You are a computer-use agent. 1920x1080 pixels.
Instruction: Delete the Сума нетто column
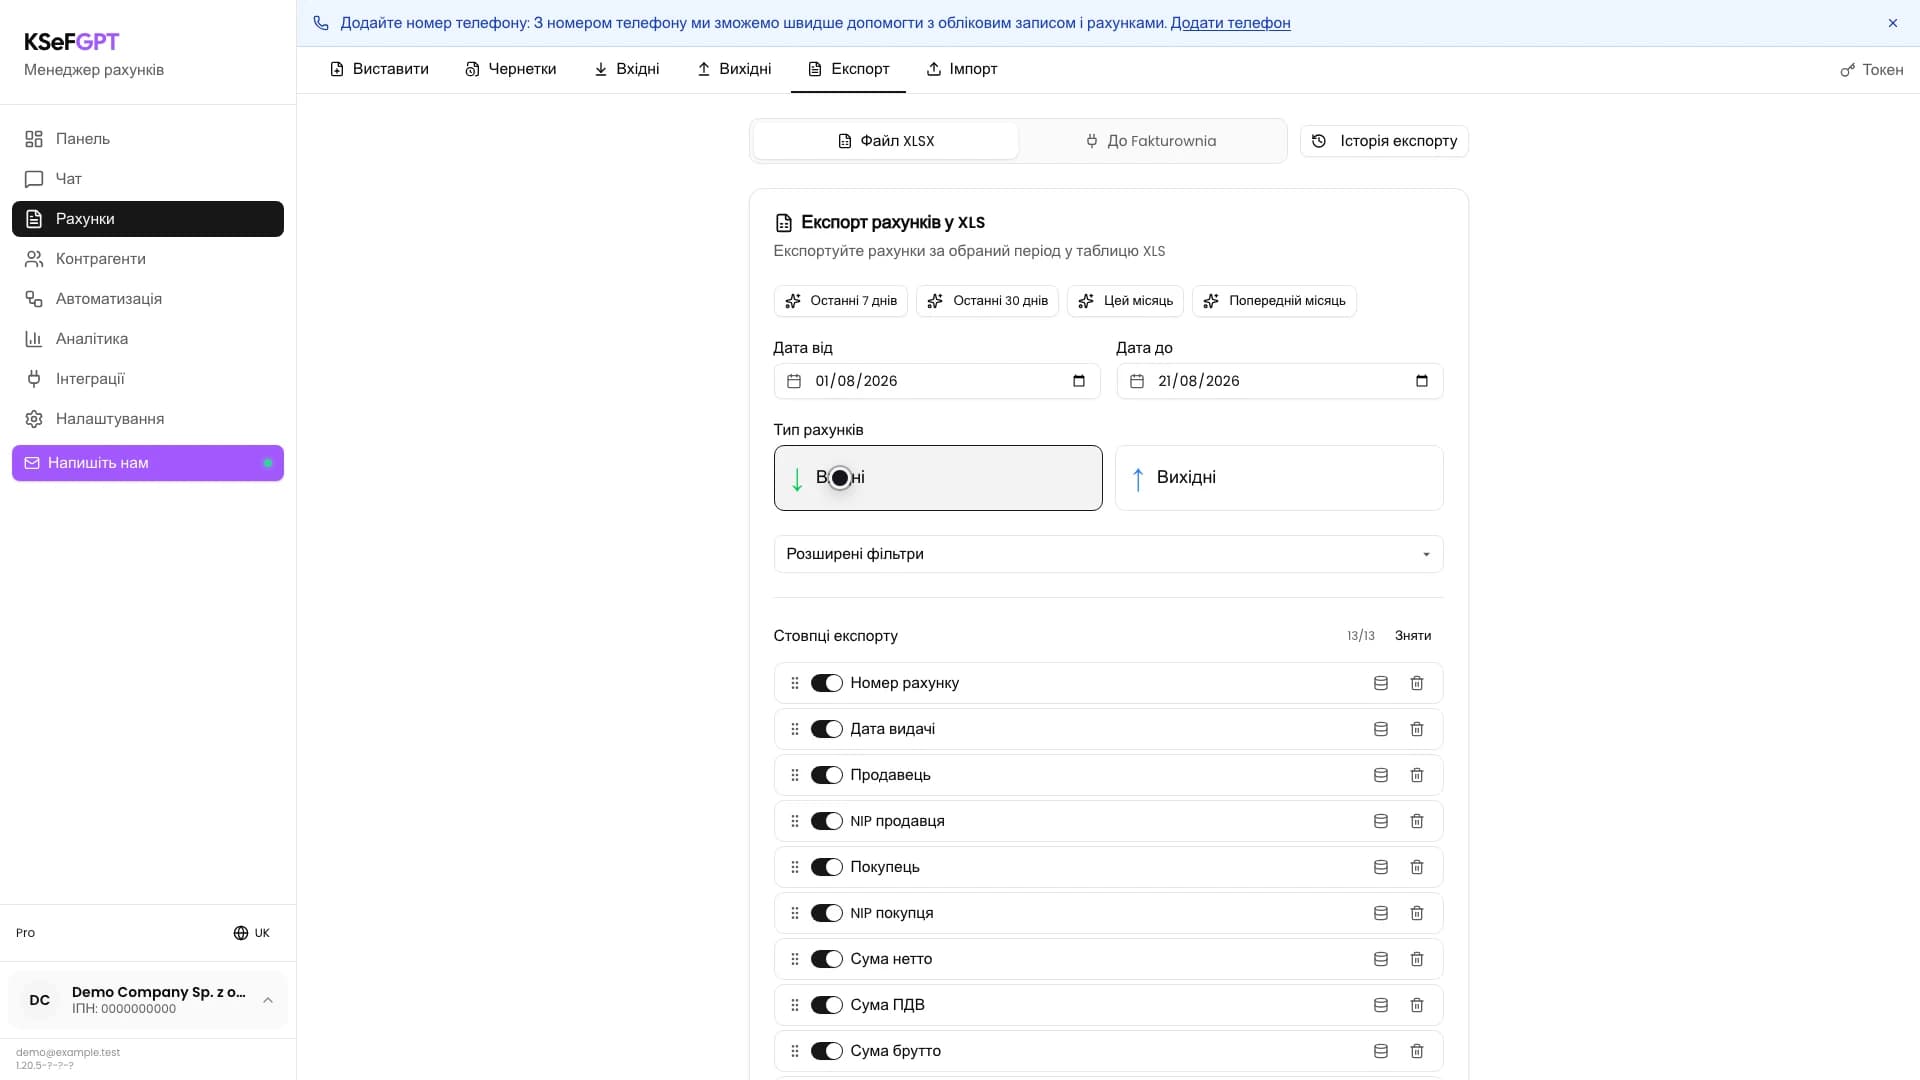pos(1417,959)
